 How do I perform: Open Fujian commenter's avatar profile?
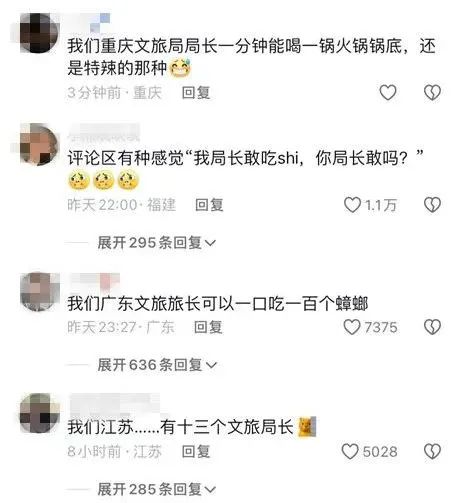pyautogui.click(x=39, y=144)
